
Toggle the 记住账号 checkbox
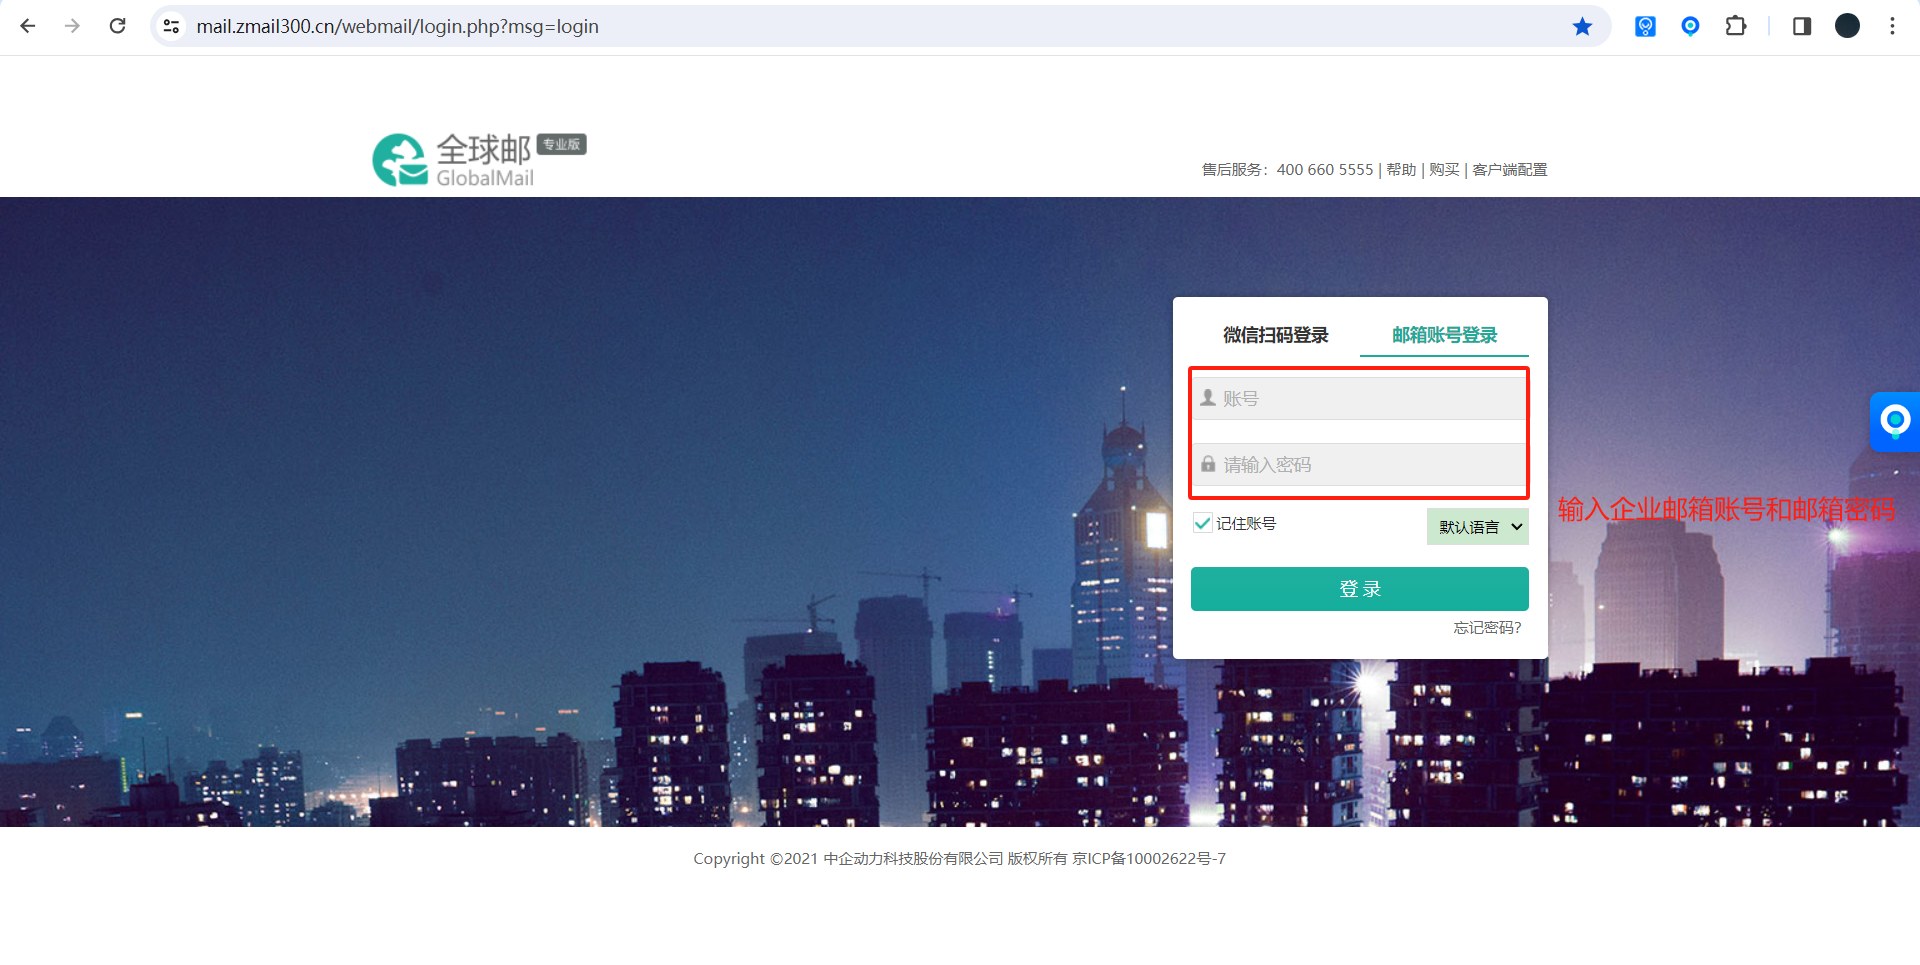pyautogui.click(x=1202, y=523)
